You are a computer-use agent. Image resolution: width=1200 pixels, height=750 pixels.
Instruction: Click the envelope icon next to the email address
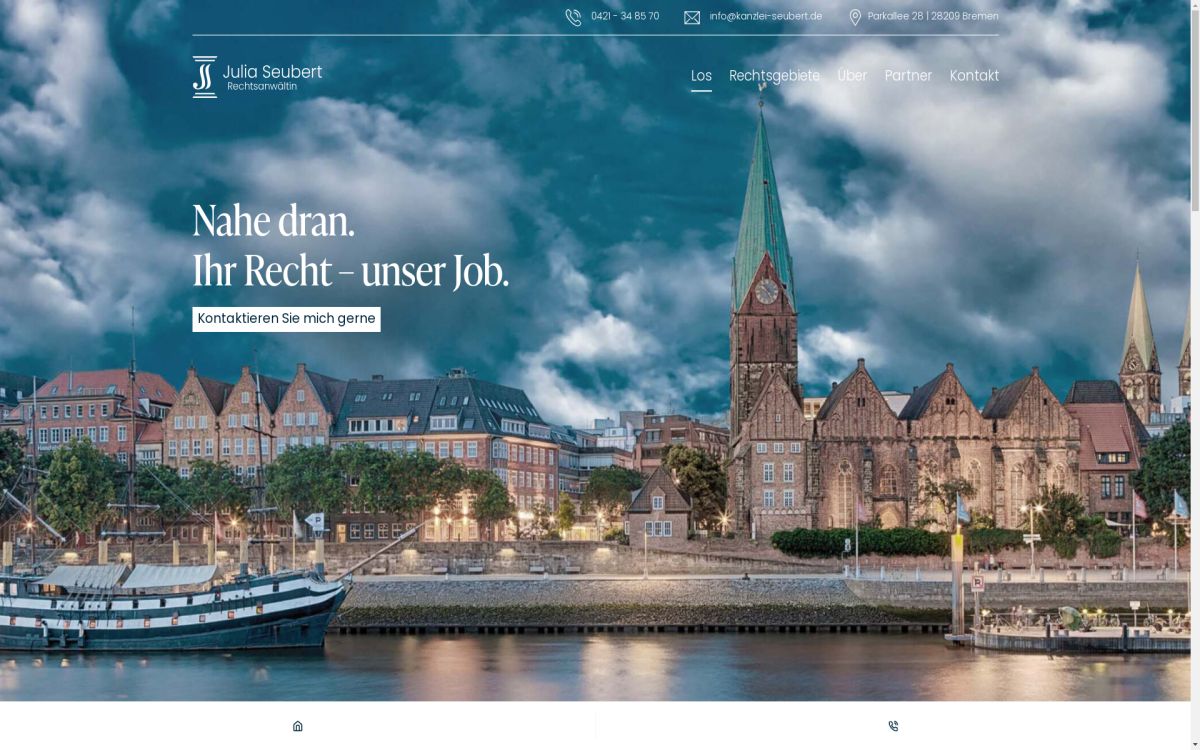coord(689,16)
